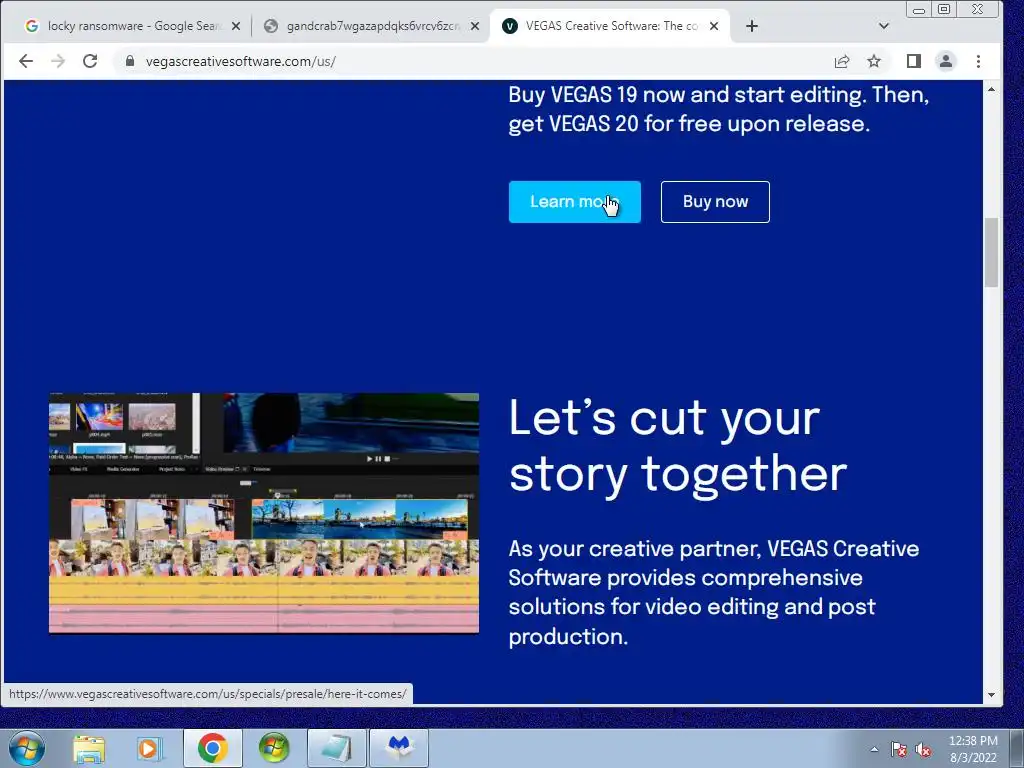
Task: Launch Windows Media Player from taskbar
Action: click(150, 748)
